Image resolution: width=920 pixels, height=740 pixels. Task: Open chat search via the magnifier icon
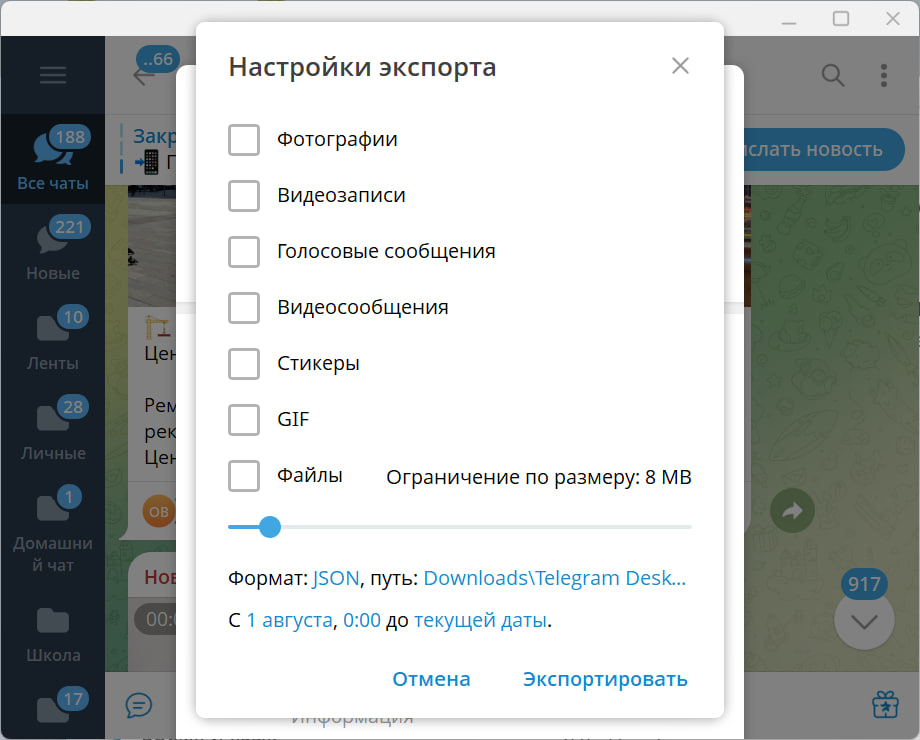(x=832, y=75)
